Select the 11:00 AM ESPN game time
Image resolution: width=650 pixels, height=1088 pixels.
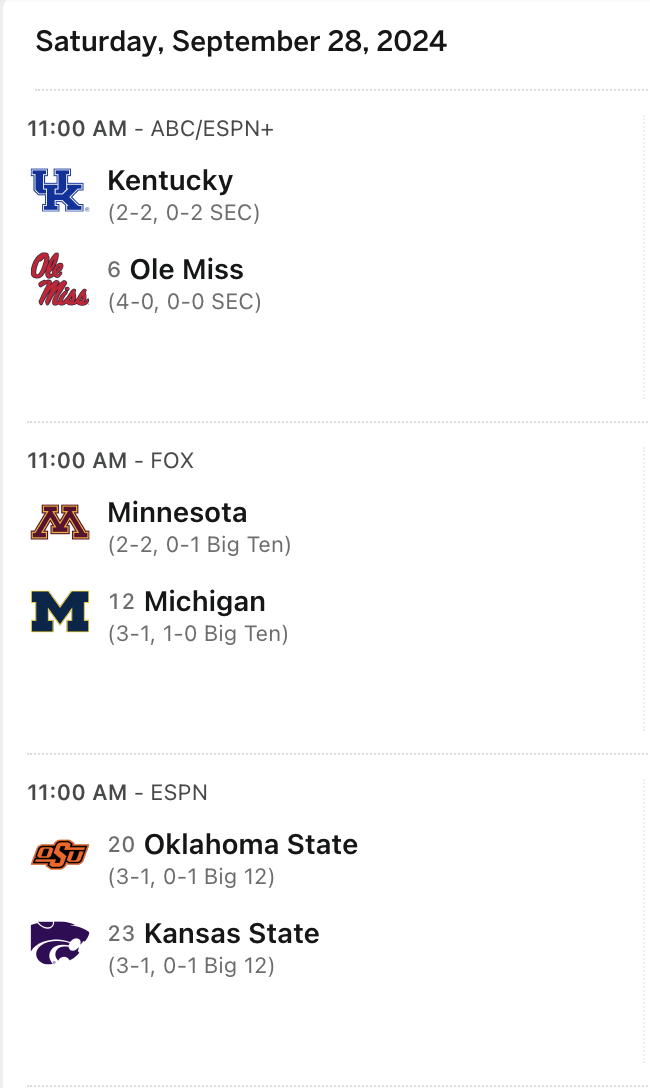[118, 792]
